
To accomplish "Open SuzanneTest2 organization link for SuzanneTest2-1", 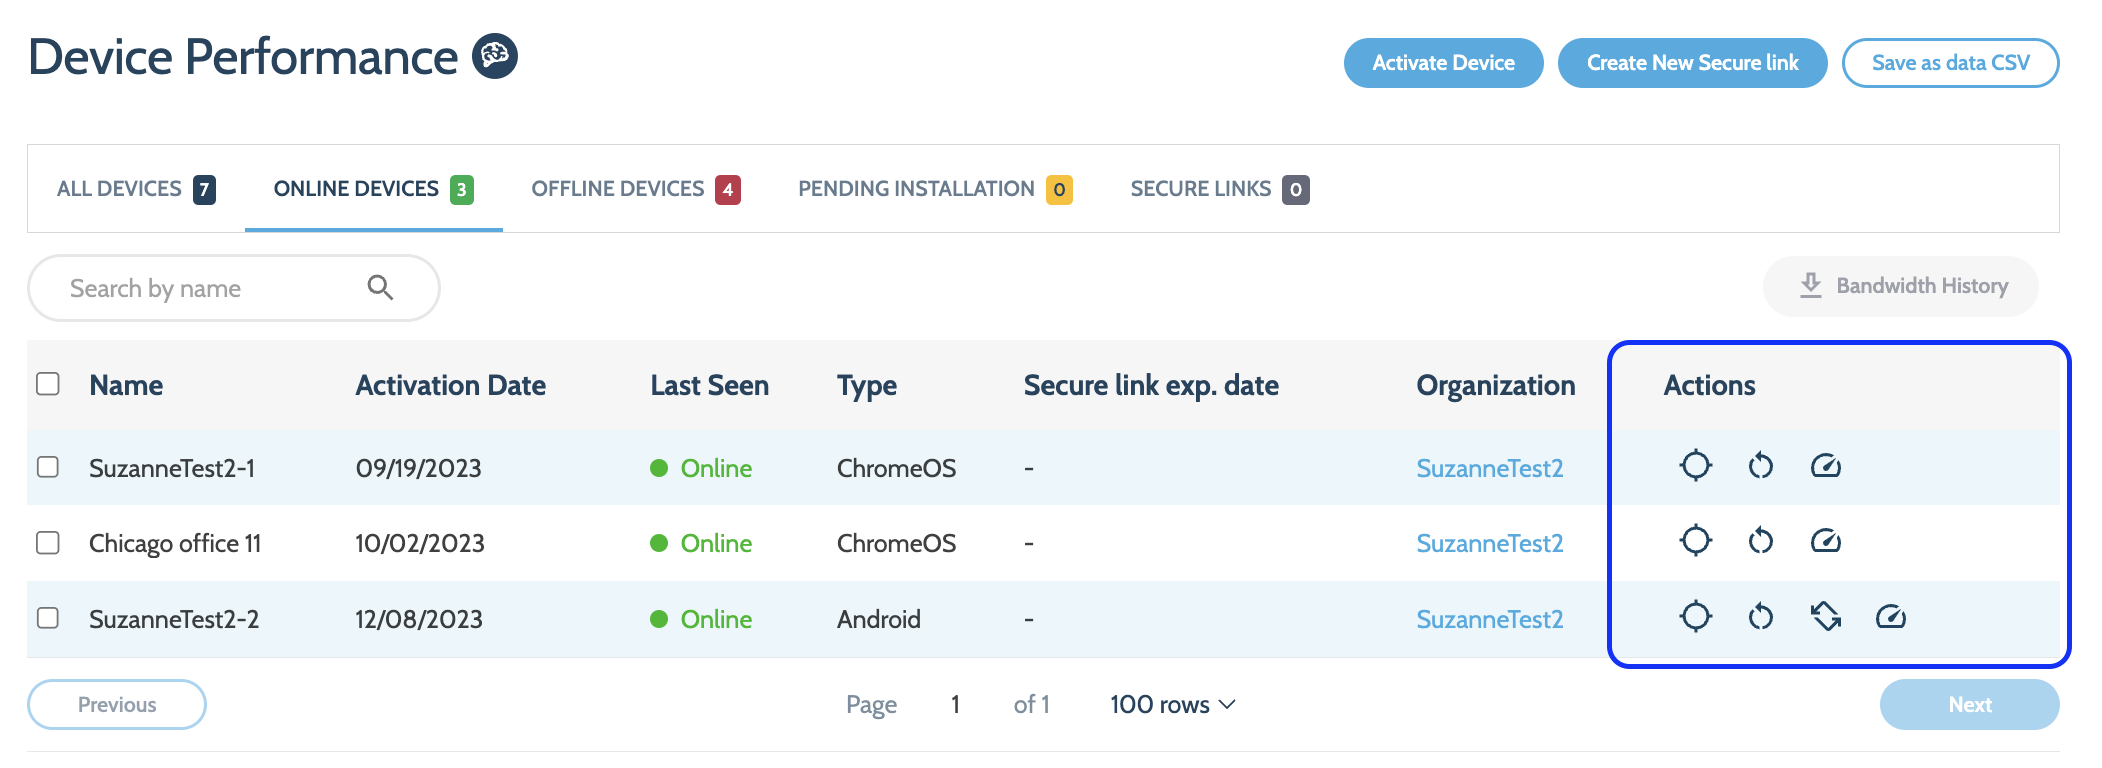I will 1489,468.
